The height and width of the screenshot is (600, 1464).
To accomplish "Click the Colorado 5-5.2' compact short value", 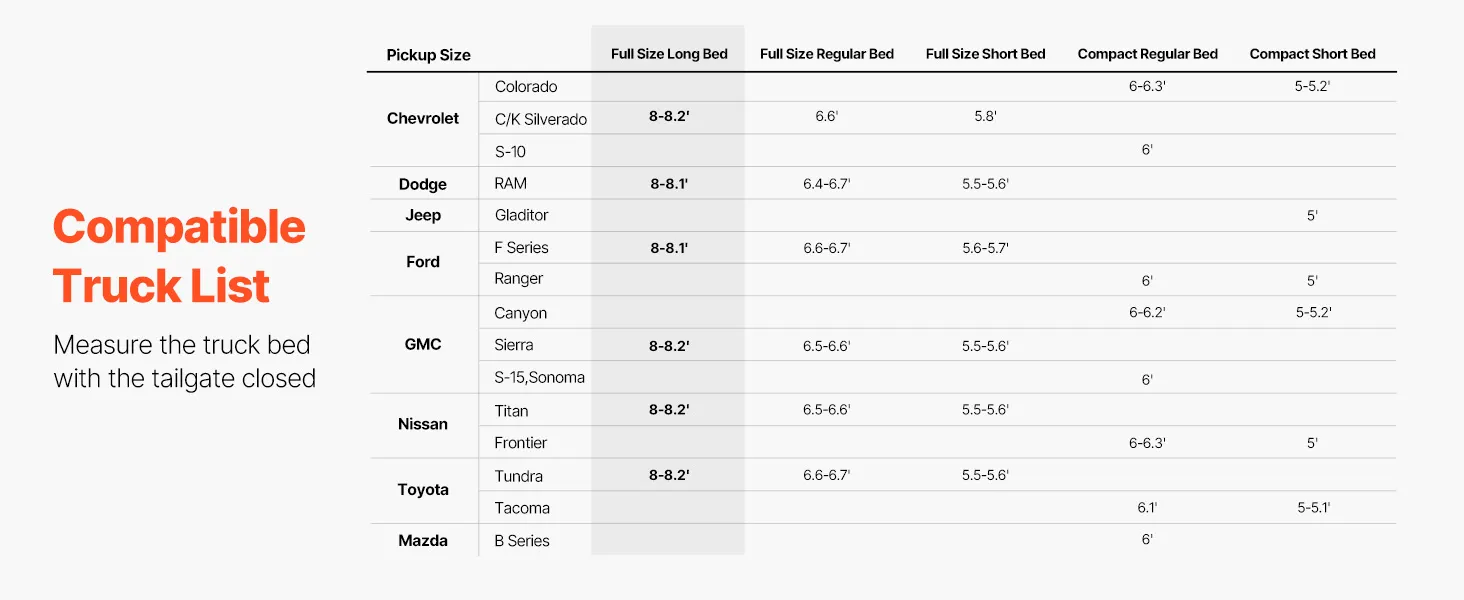I will click(1312, 86).
